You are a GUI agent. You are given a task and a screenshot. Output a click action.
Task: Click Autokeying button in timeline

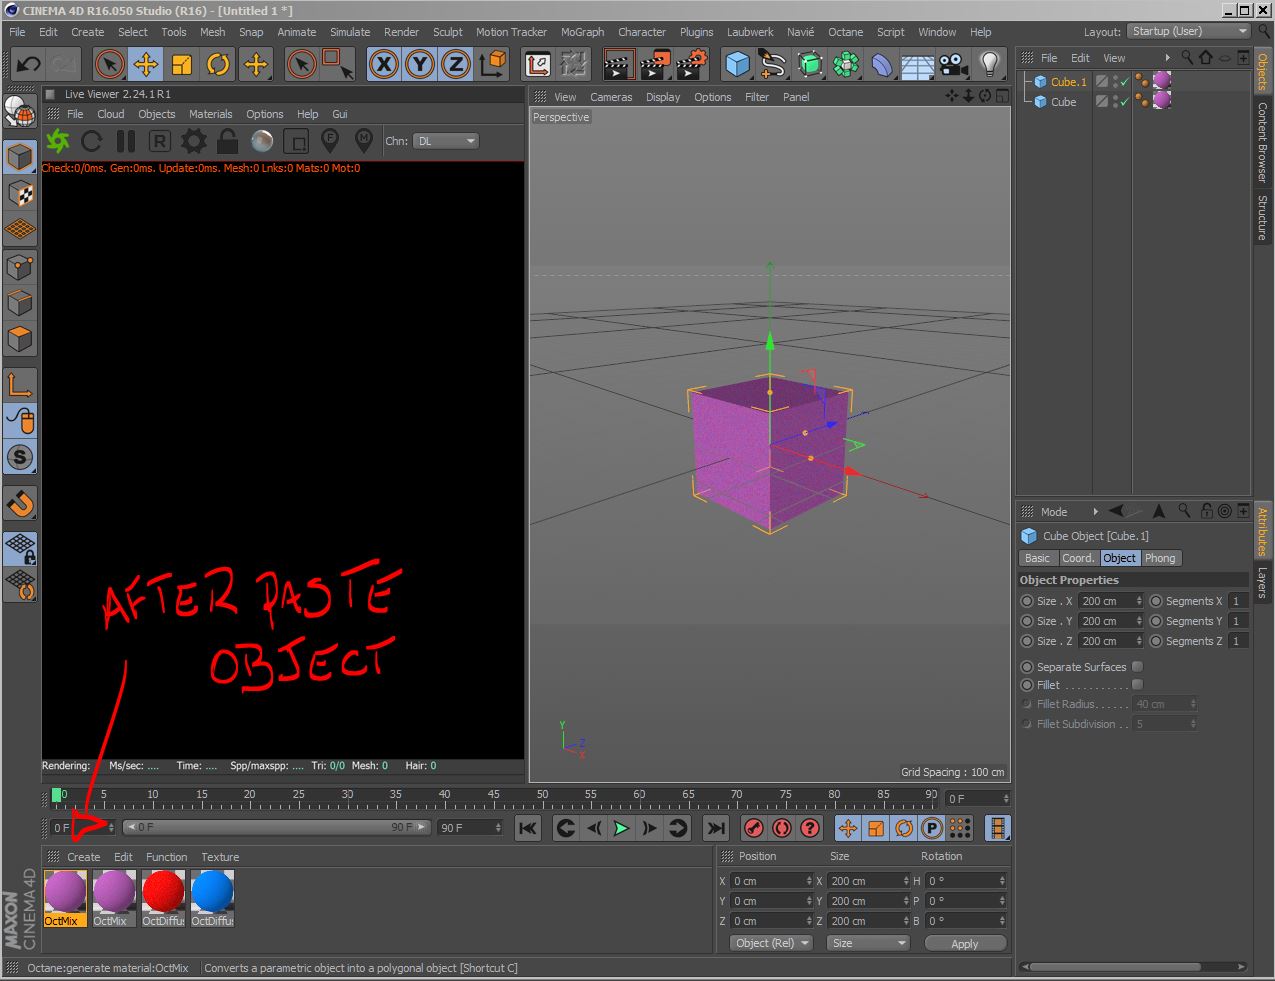click(782, 828)
